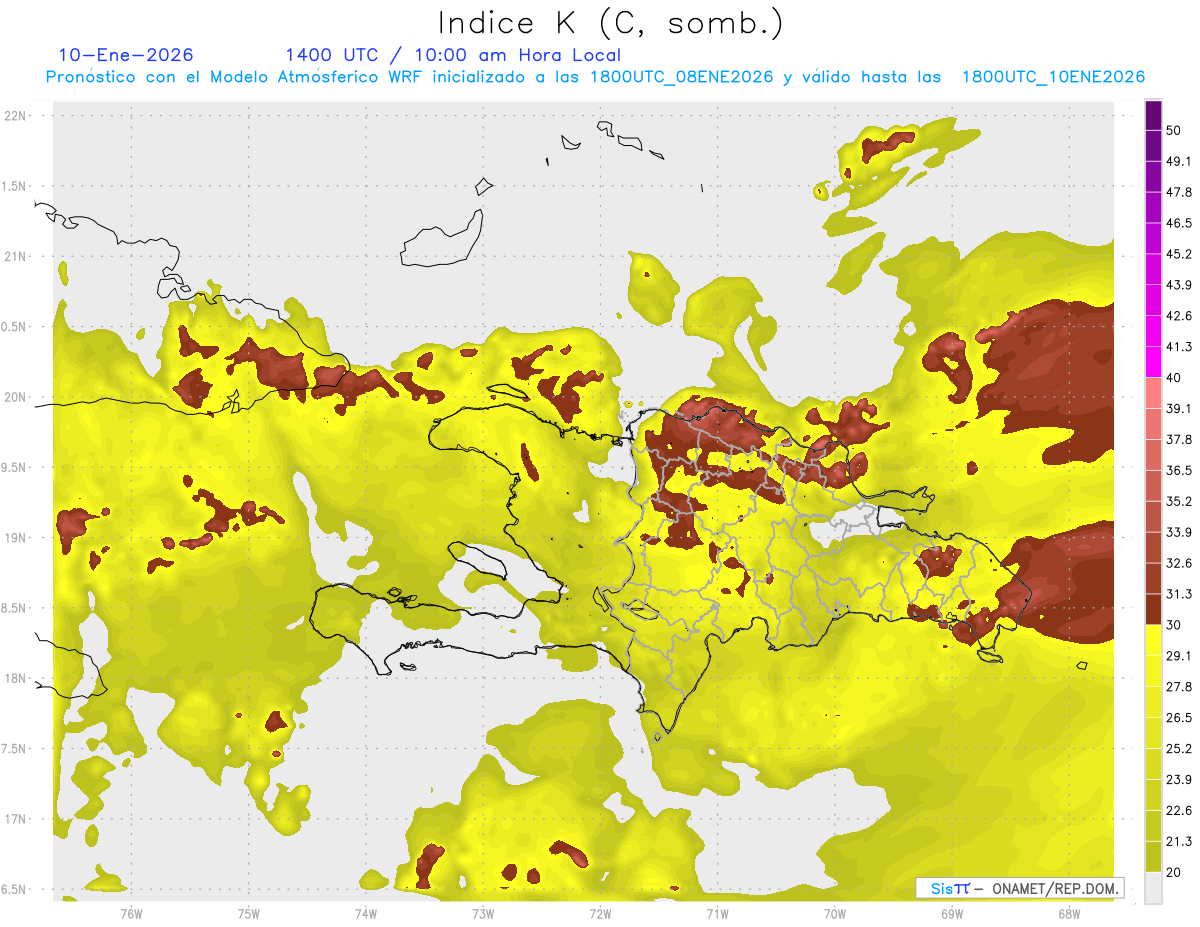The width and height of the screenshot is (1200, 927).
Task: Click the "68W" longitude label
Action: [1069, 914]
